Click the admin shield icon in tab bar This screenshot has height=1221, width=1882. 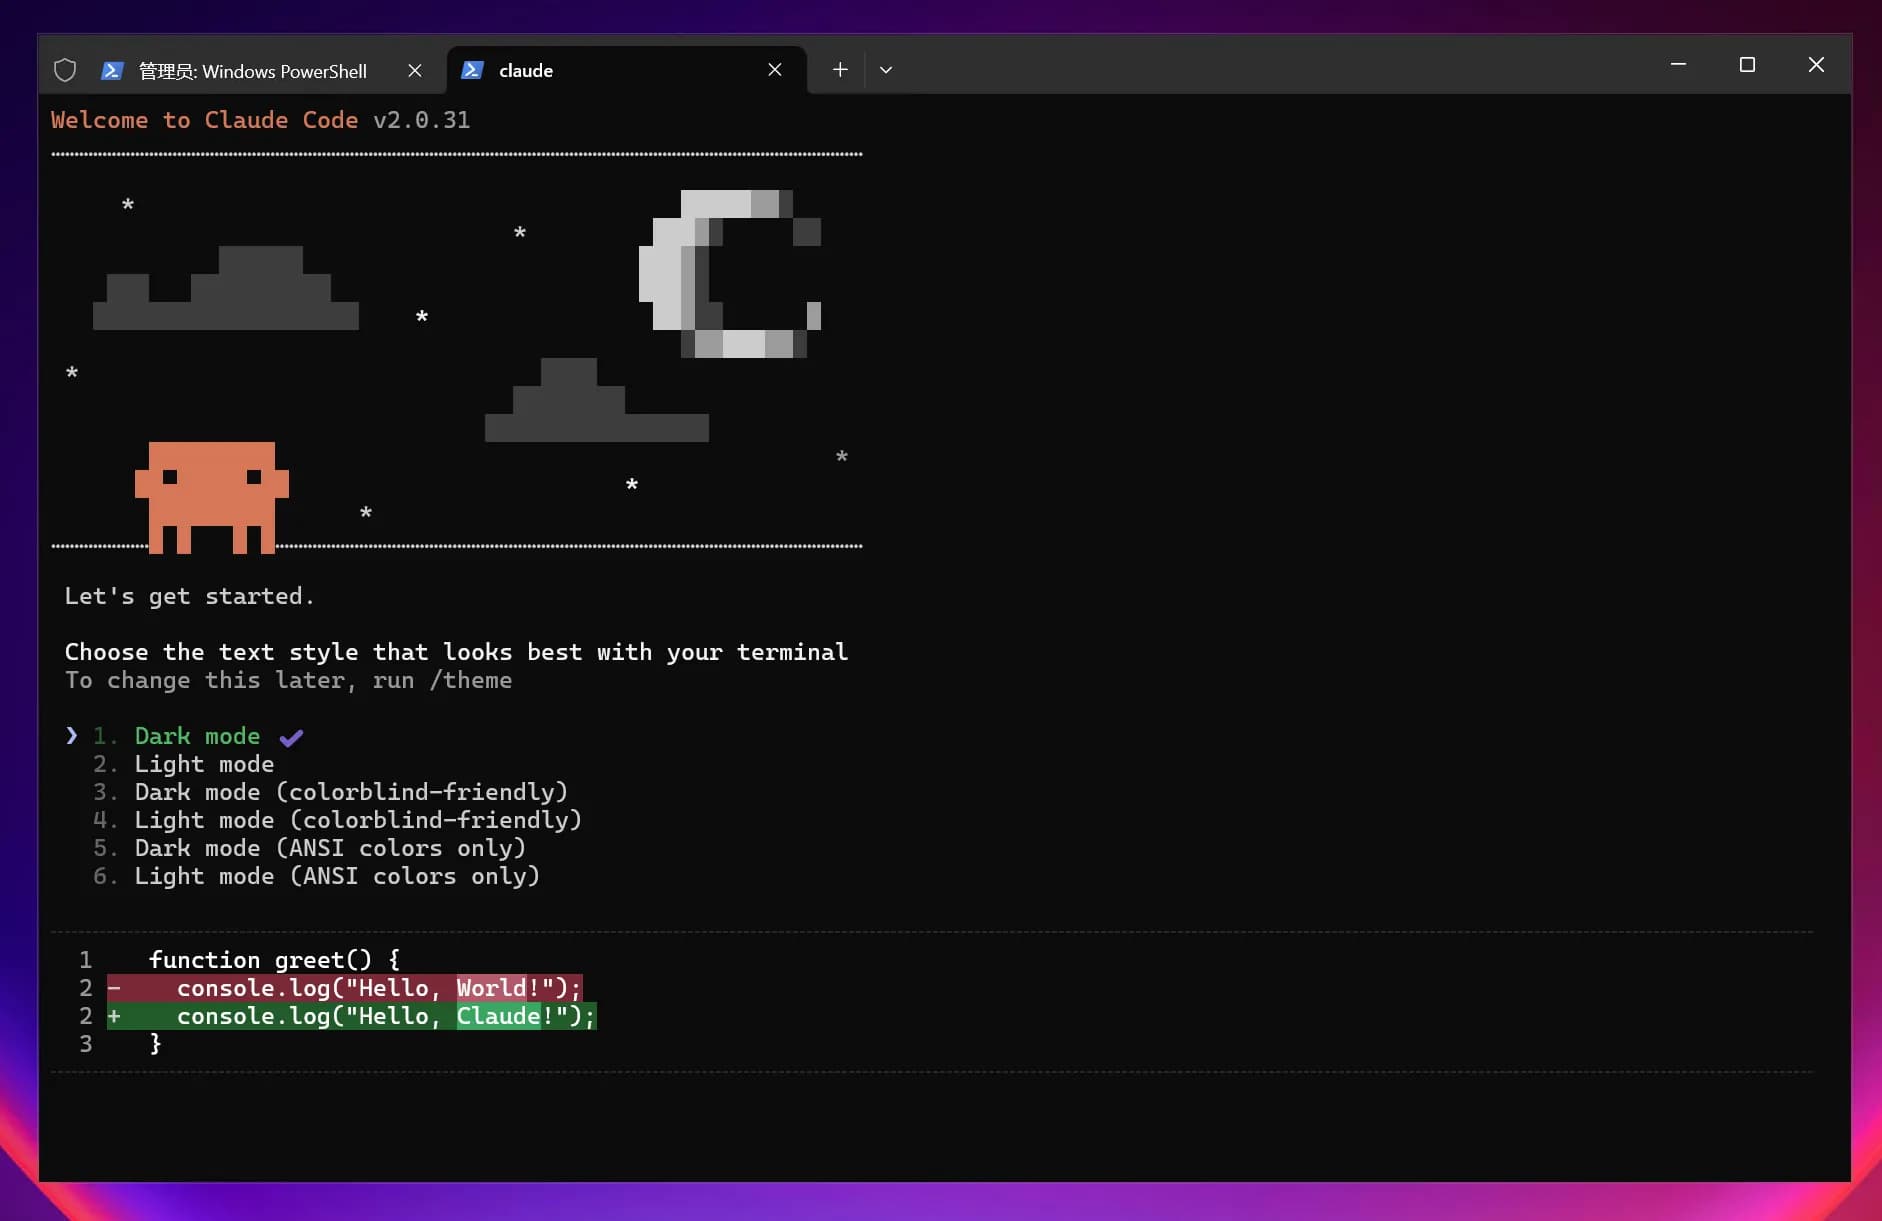coord(65,70)
